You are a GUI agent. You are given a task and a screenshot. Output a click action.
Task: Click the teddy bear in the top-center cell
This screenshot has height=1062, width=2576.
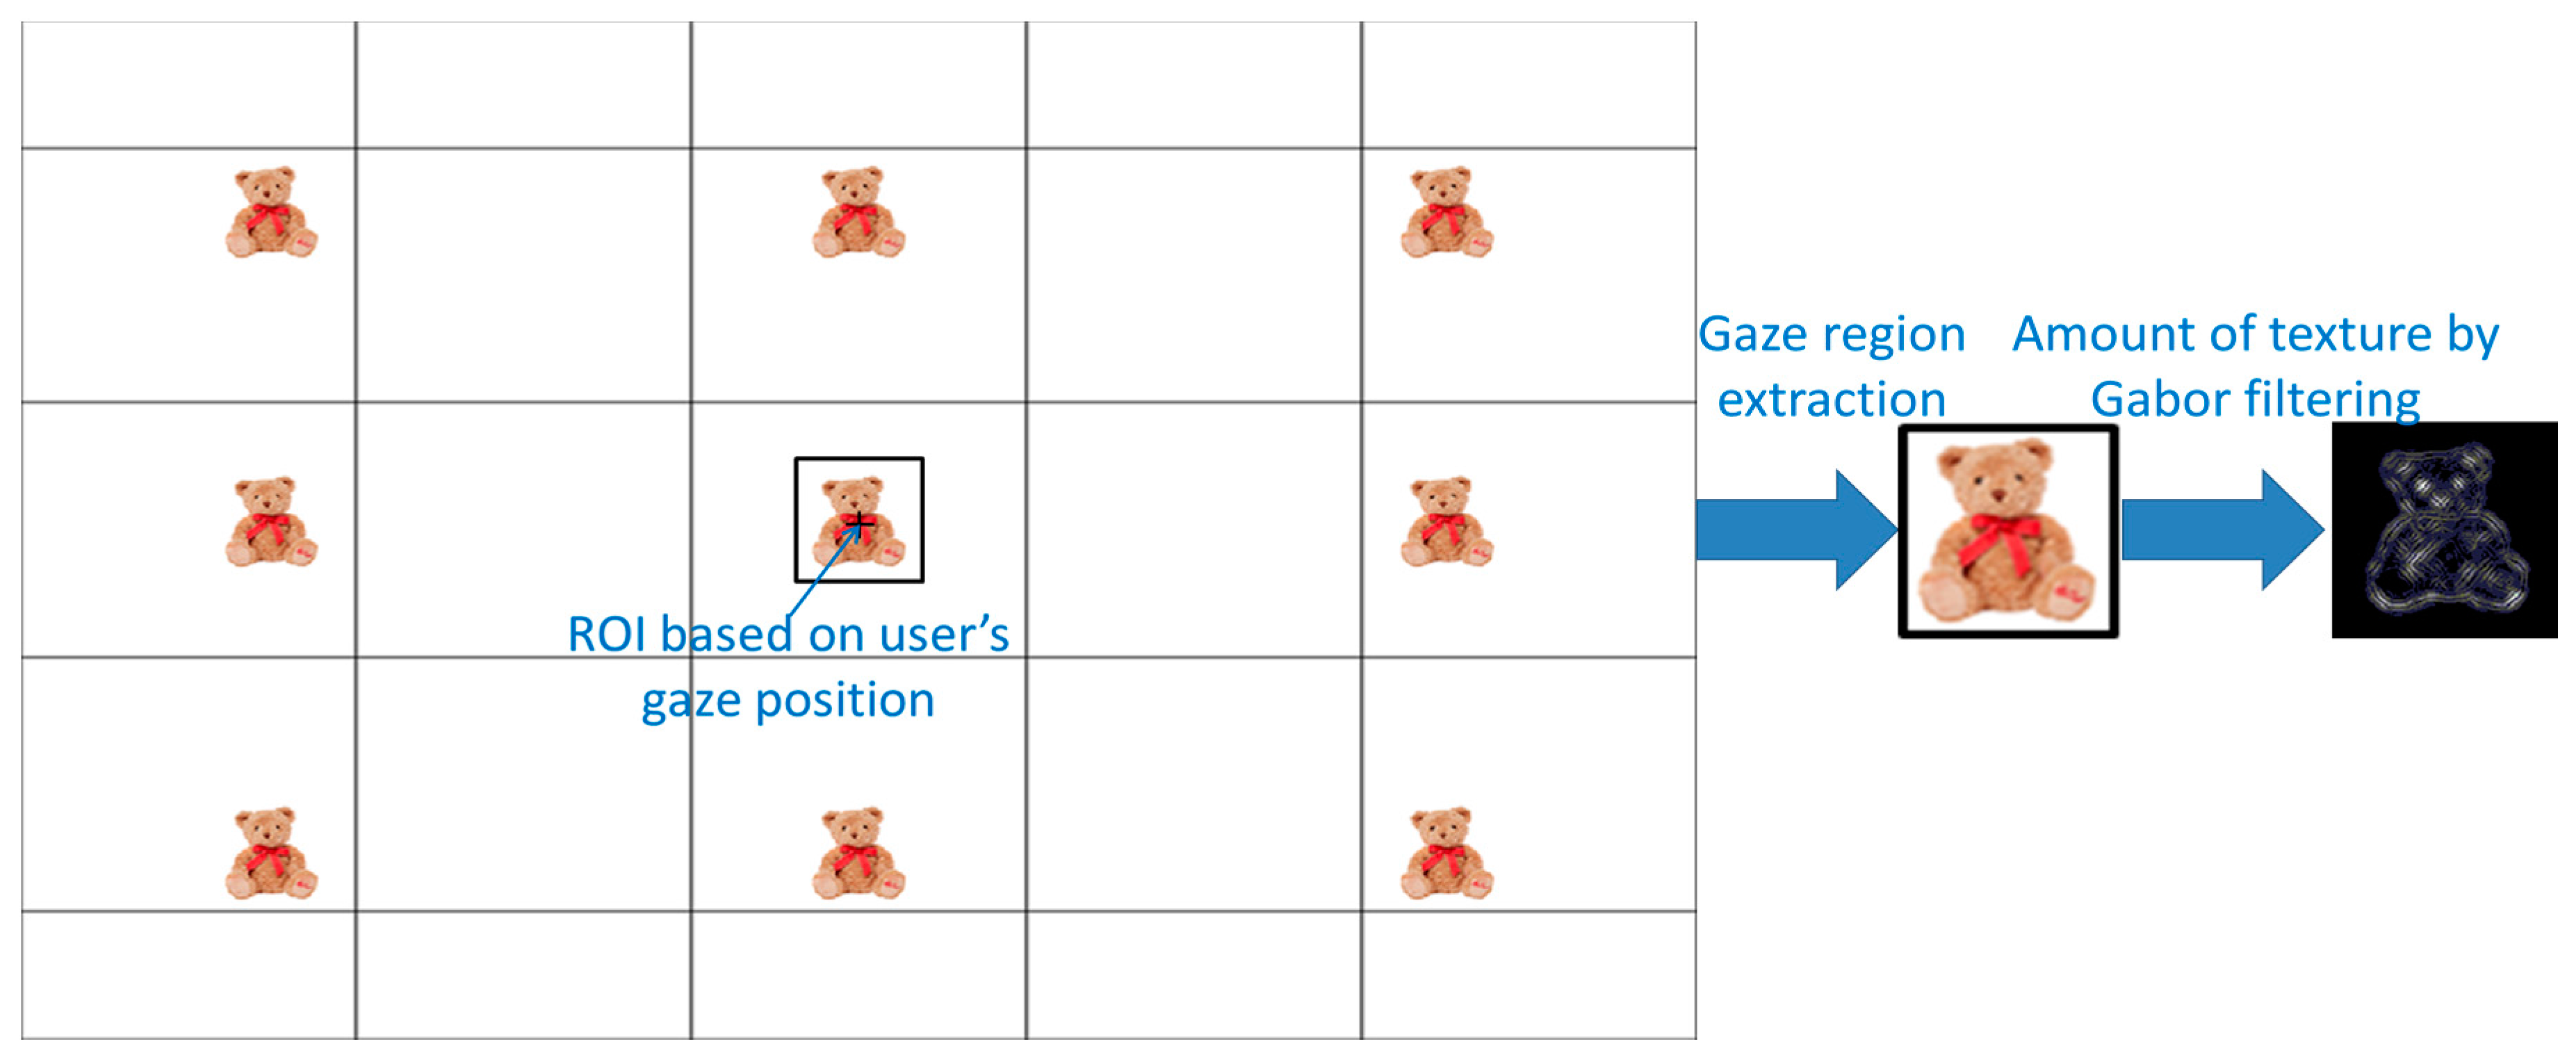click(x=858, y=213)
